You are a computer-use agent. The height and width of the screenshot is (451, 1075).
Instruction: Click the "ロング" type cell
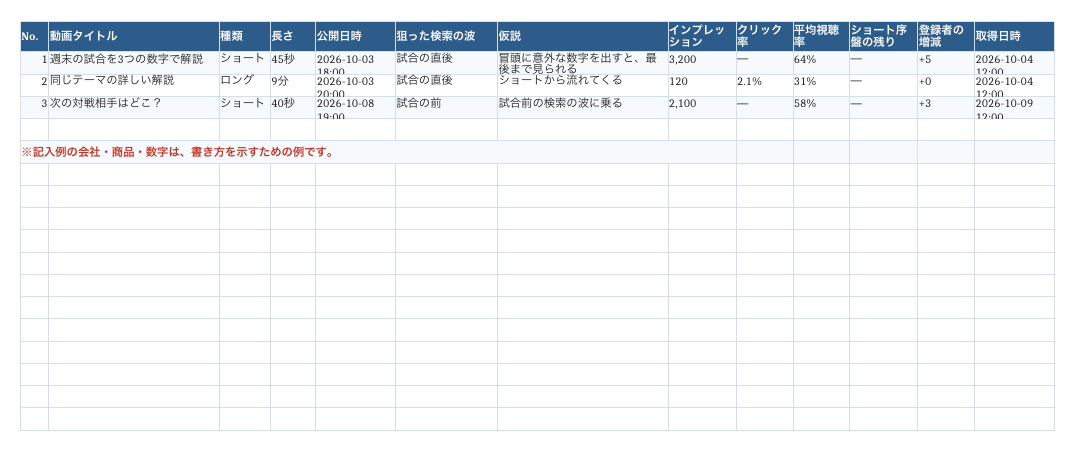[245, 85]
